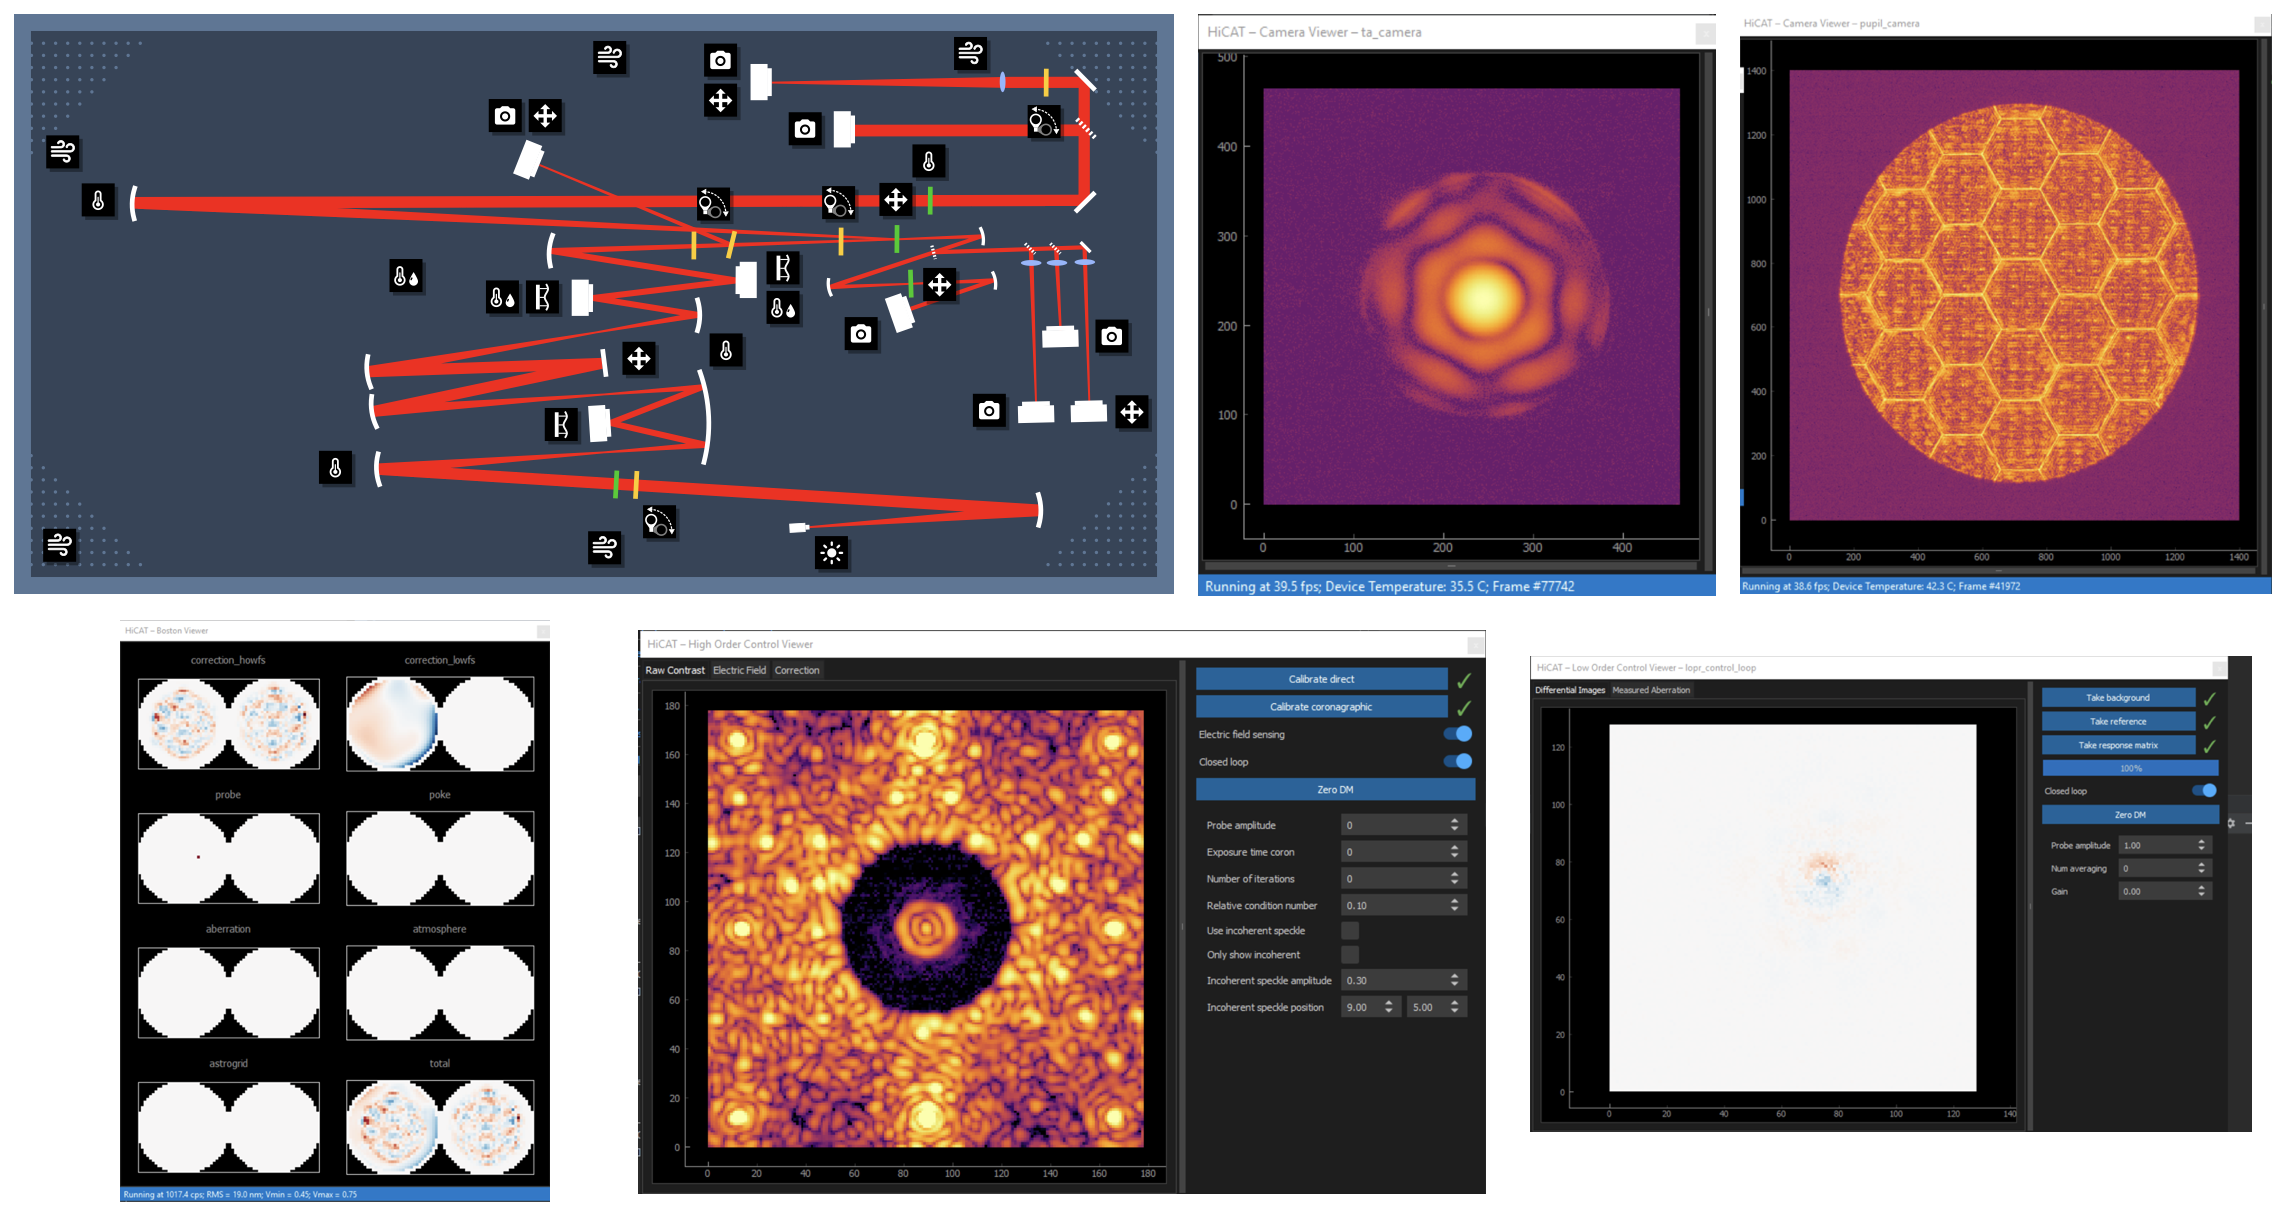
Task: Increase Relative condition number with up arrow
Action: coord(1454,901)
